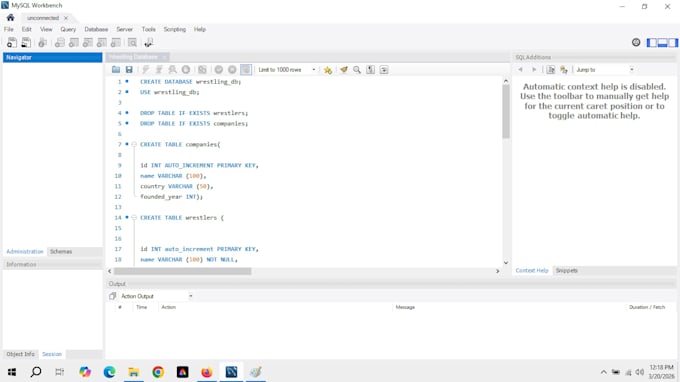The image size is (680, 382).
Task: Create new view toolbar icon
Action: click(x=88, y=42)
